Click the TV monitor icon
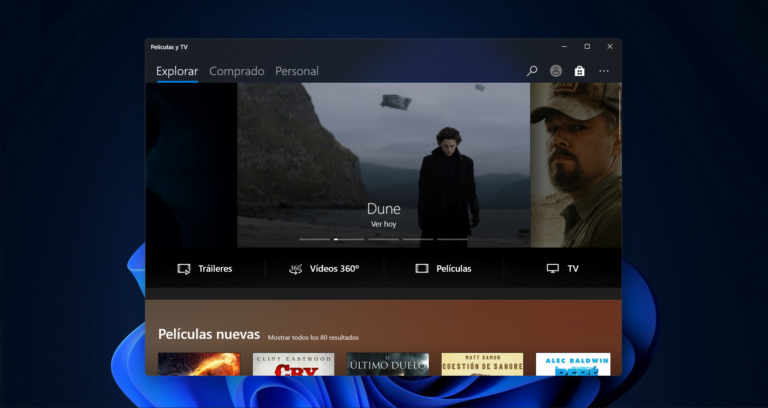Image resolution: width=768 pixels, height=408 pixels. 552,268
